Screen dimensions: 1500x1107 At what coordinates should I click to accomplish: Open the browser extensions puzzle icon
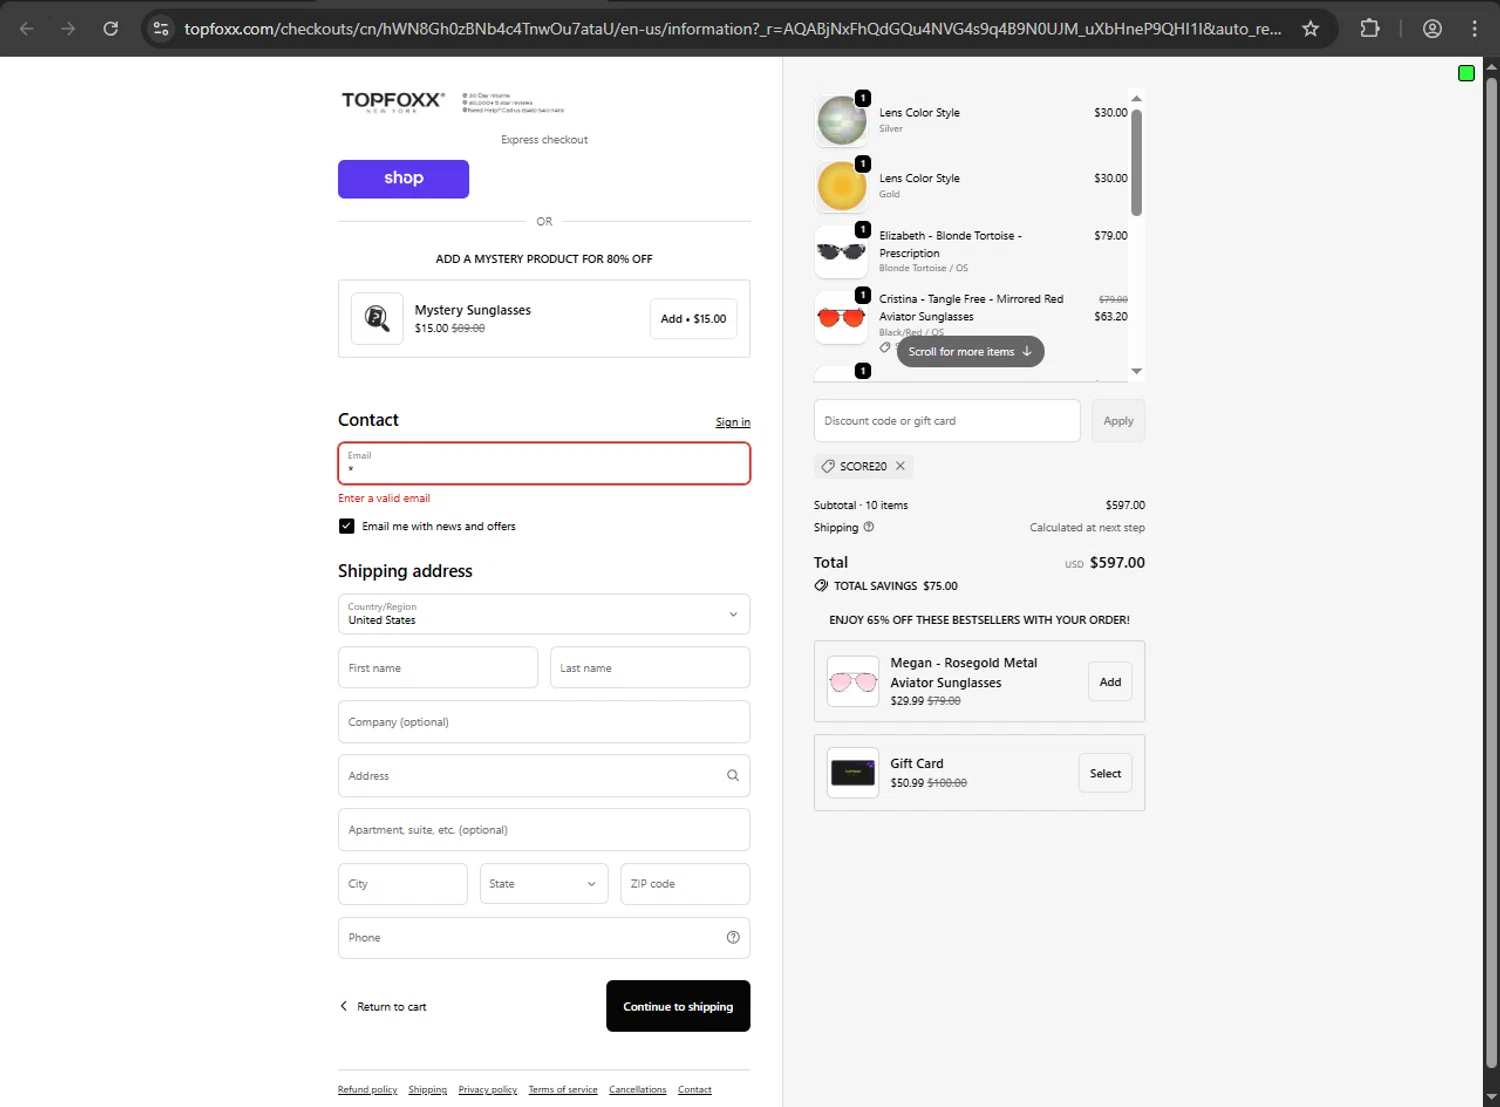[1370, 29]
